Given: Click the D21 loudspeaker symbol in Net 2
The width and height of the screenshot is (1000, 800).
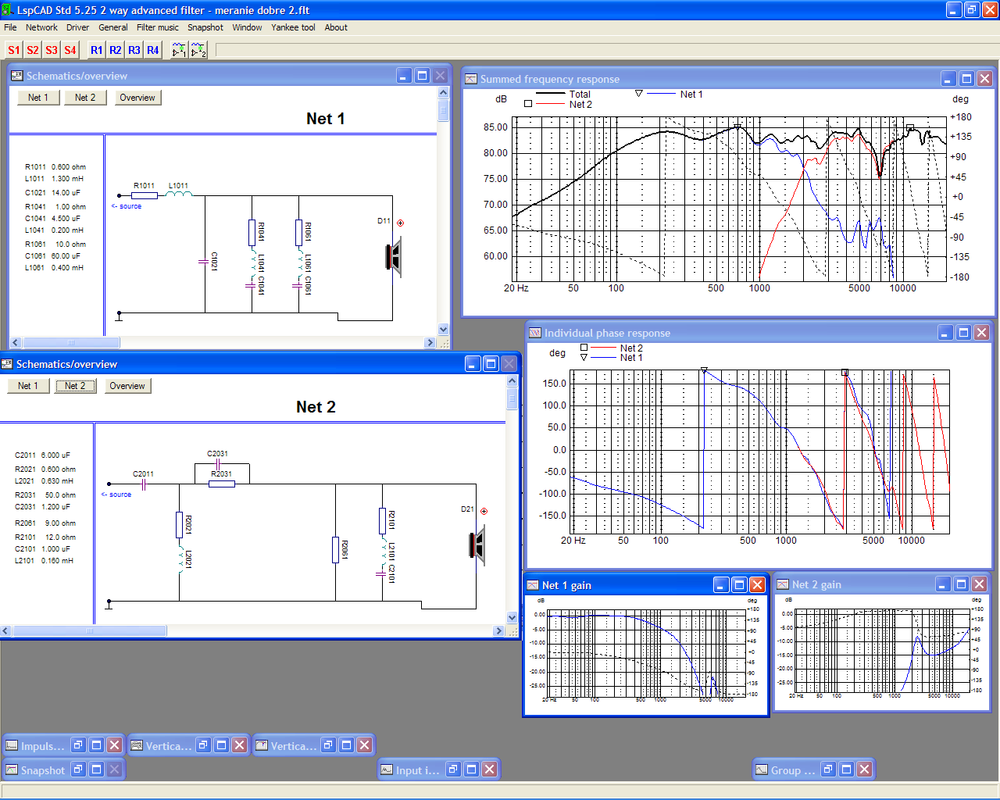Looking at the screenshot, I should [478, 545].
